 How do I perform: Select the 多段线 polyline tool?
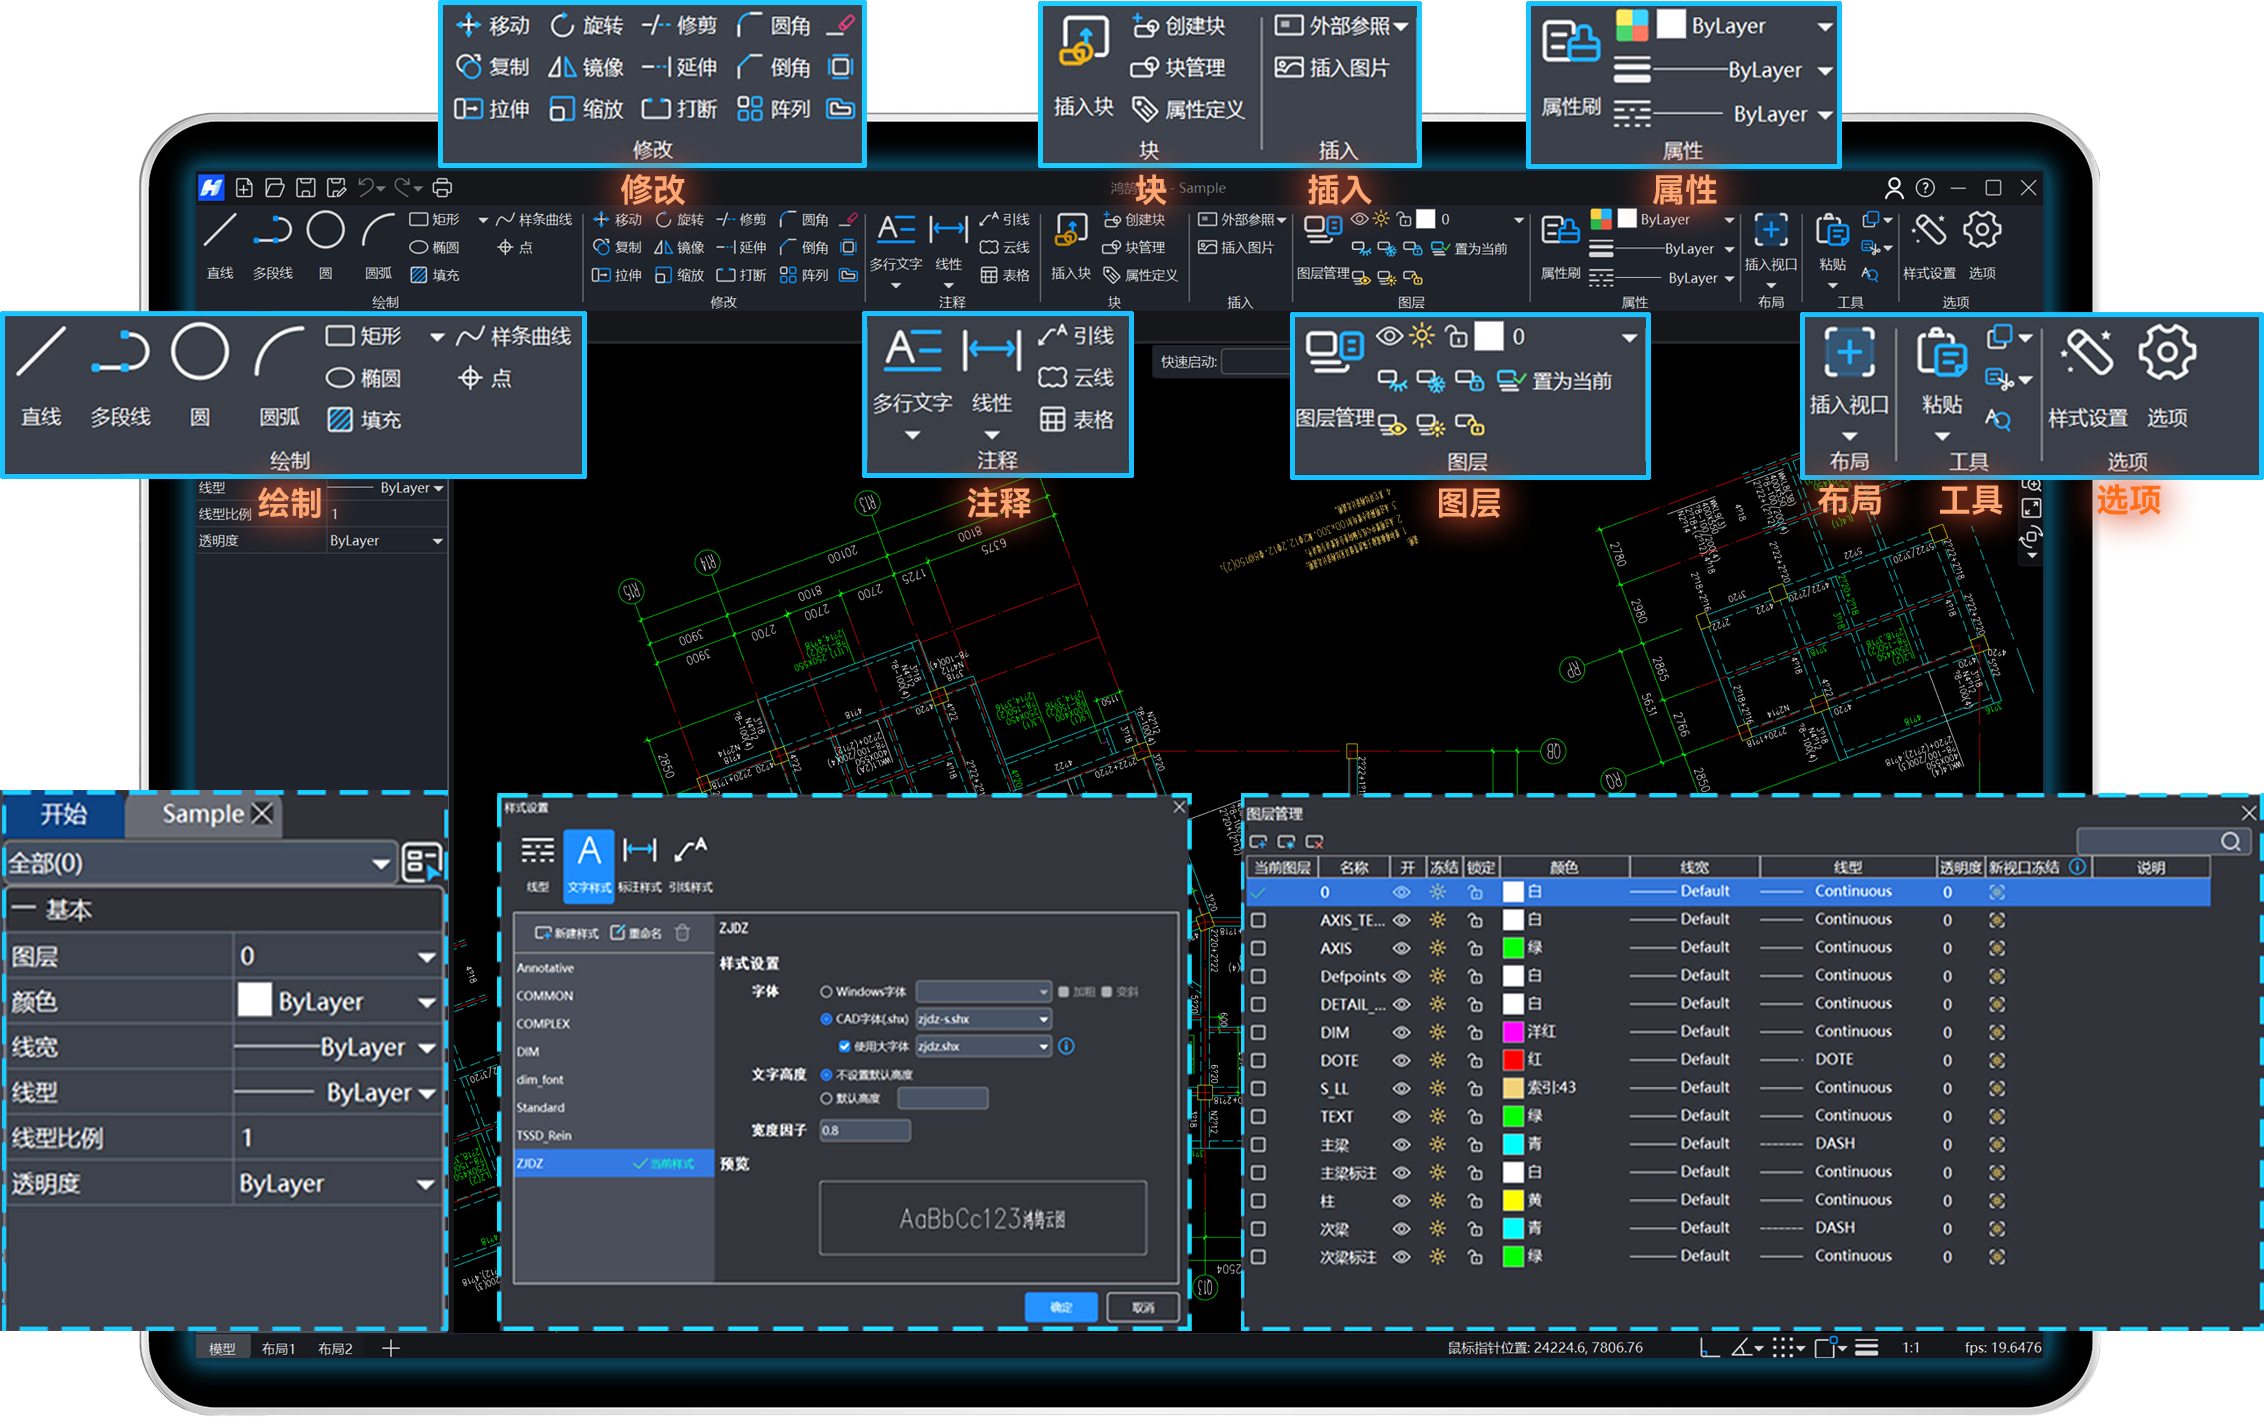coord(120,353)
